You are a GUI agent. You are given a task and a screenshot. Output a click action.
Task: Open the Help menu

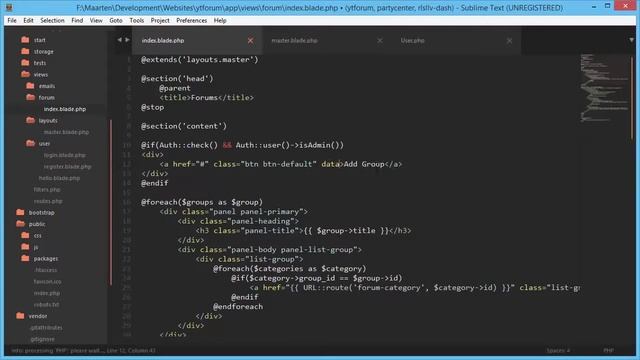(220, 20)
